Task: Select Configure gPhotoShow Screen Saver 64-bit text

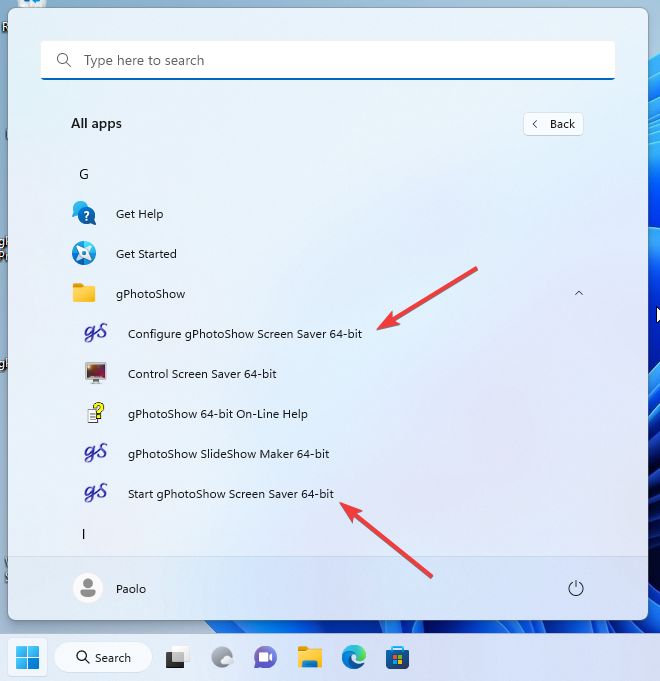Action: 244,334
